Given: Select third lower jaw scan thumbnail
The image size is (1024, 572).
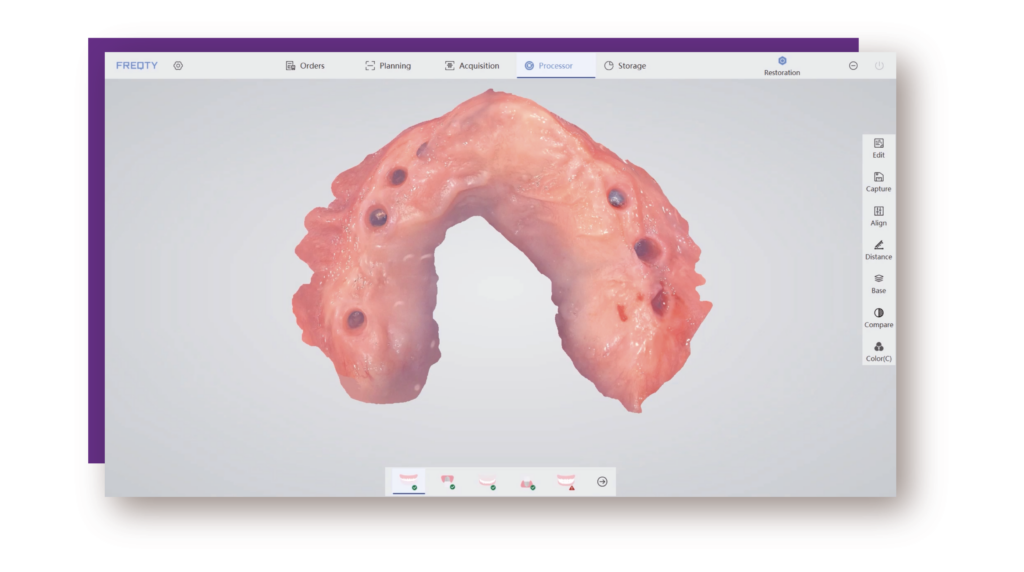Looking at the screenshot, I should tap(487, 482).
